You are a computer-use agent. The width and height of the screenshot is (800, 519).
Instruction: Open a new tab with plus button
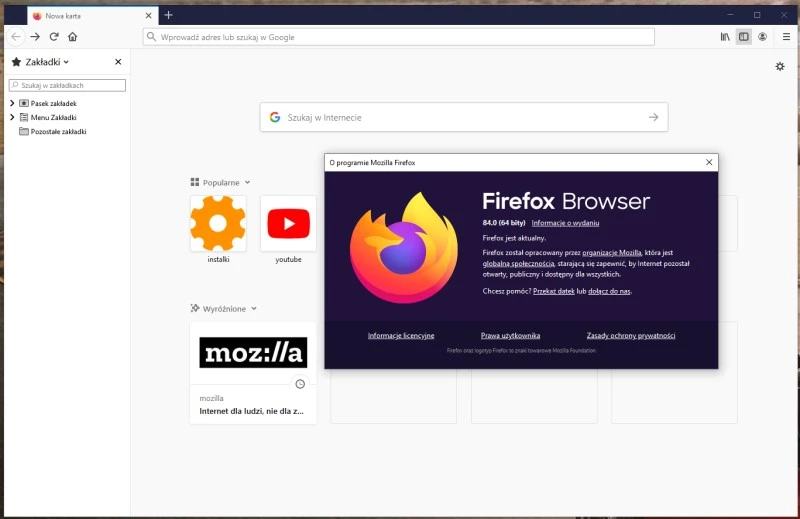pos(168,15)
